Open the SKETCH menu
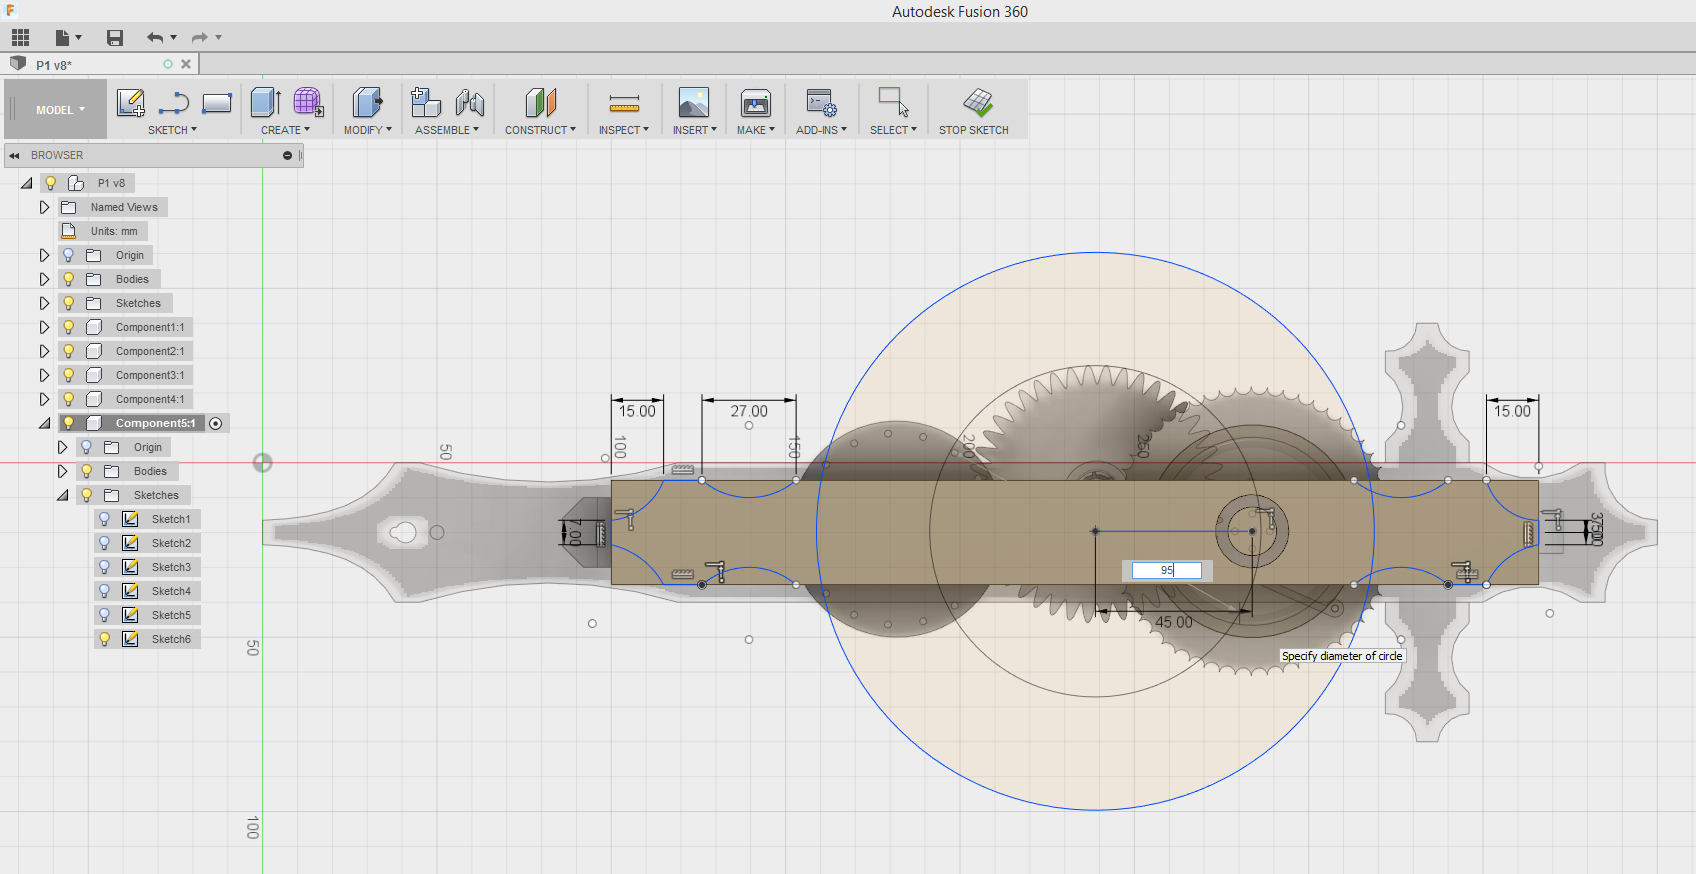This screenshot has width=1696, height=874. pyautogui.click(x=172, y=130)
